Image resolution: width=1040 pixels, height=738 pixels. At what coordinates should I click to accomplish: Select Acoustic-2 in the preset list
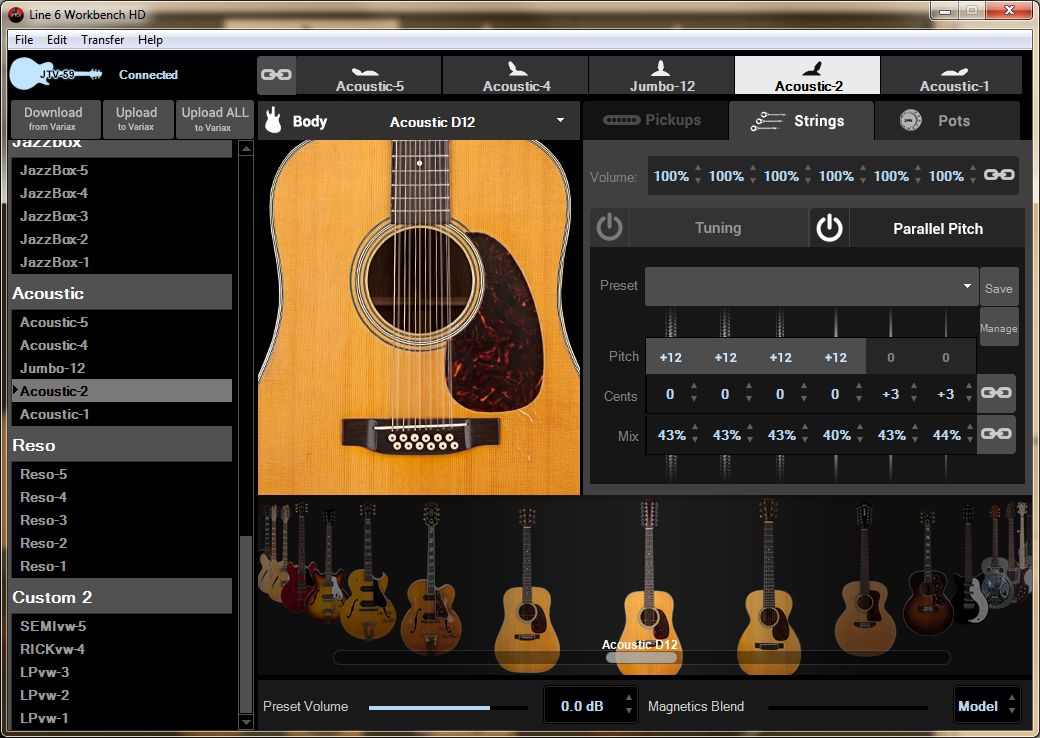pos(121,391)
